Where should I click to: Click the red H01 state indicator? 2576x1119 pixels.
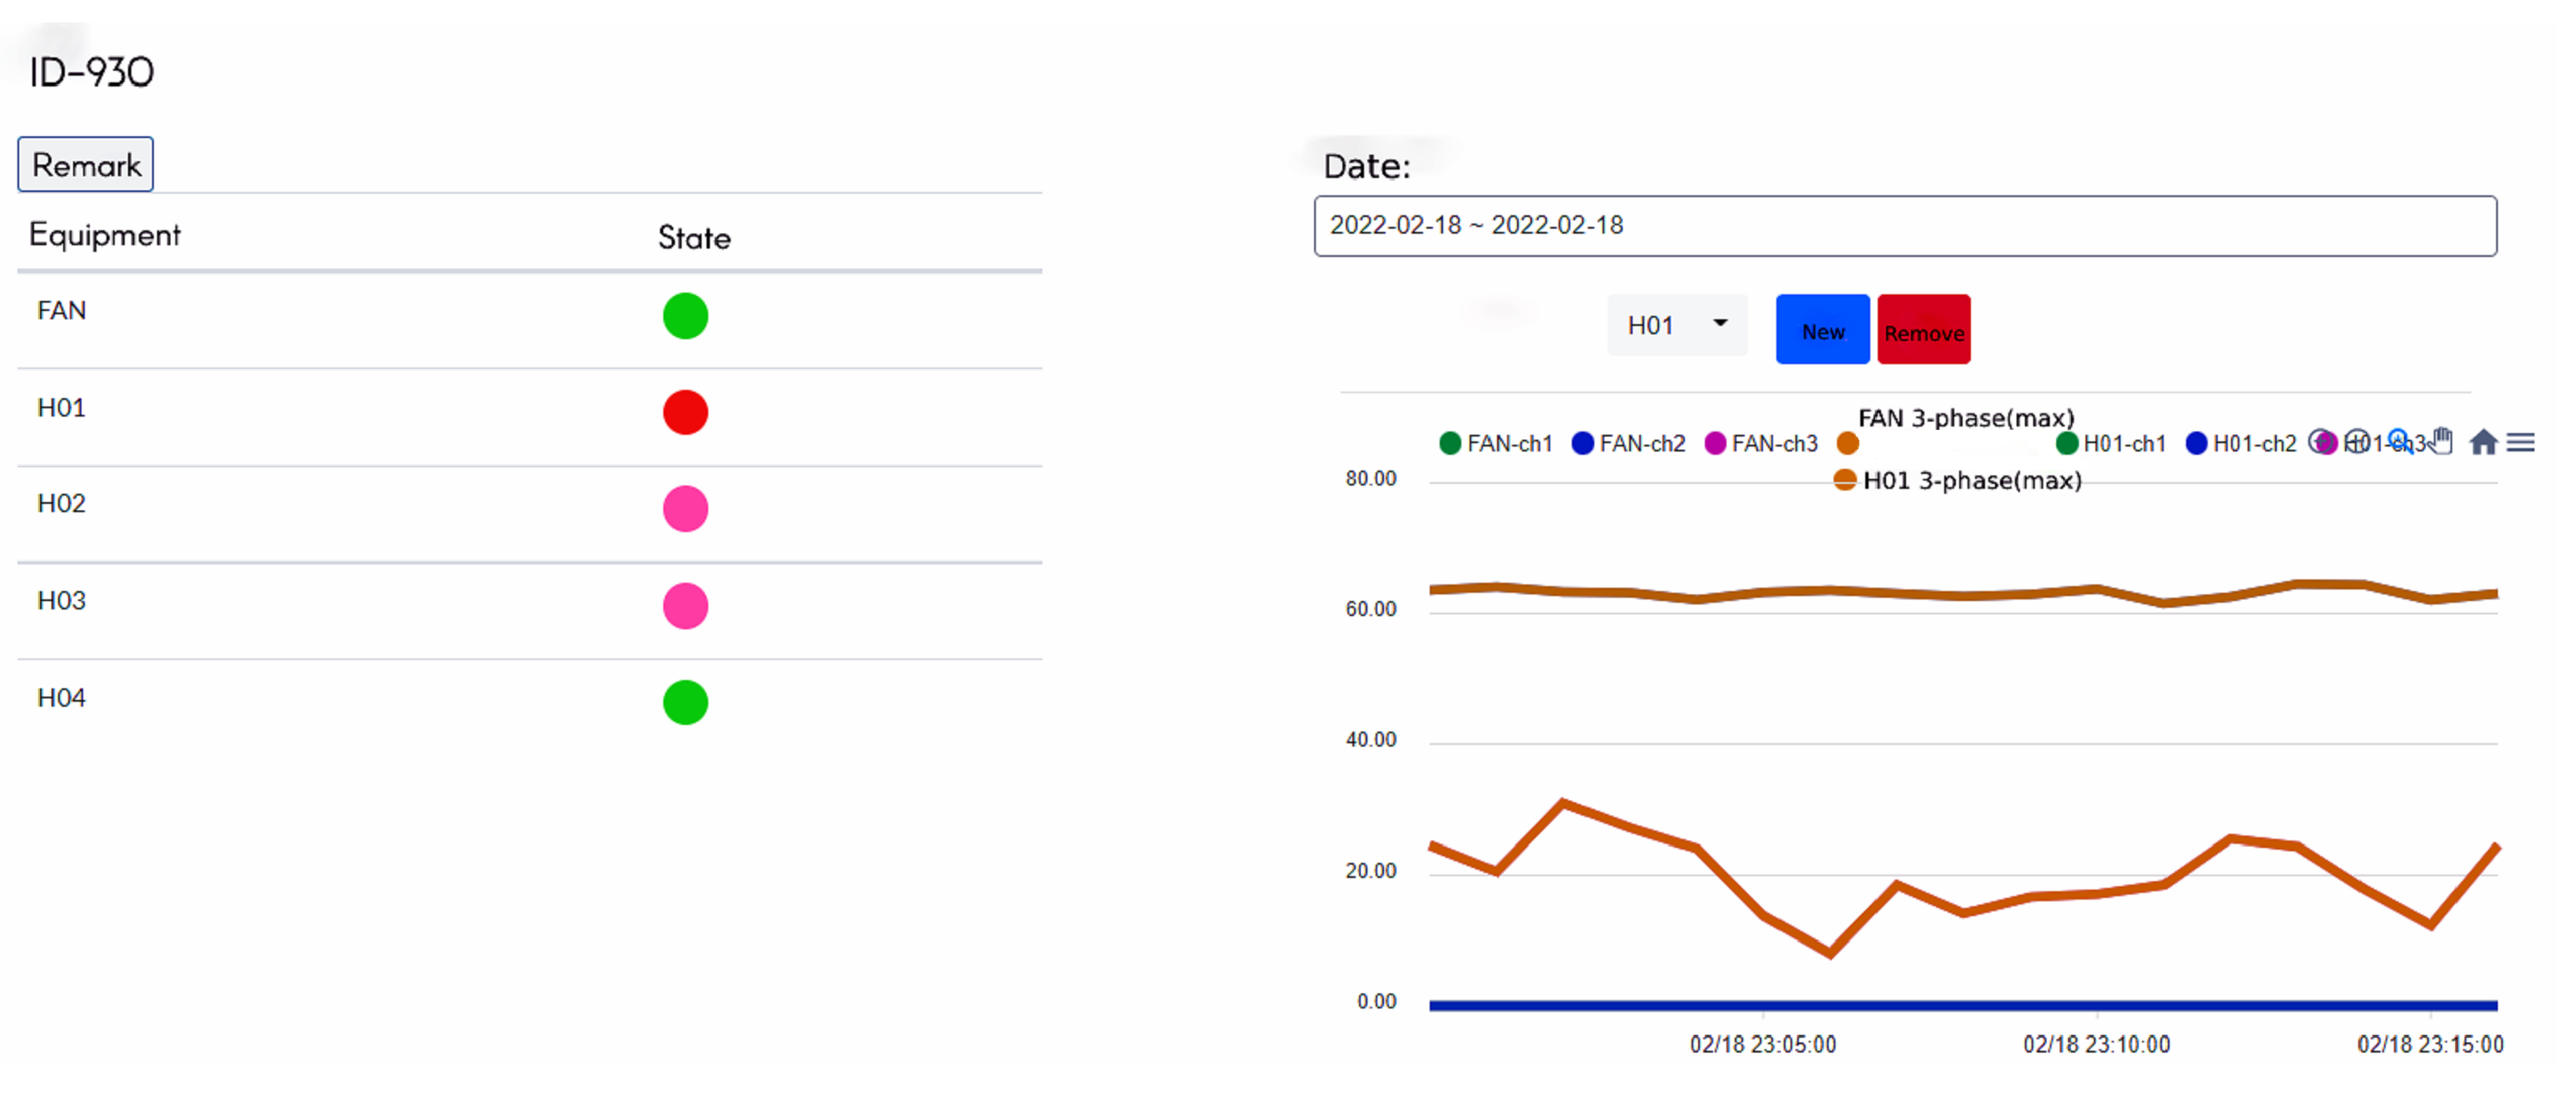click(x=685, y=412)
